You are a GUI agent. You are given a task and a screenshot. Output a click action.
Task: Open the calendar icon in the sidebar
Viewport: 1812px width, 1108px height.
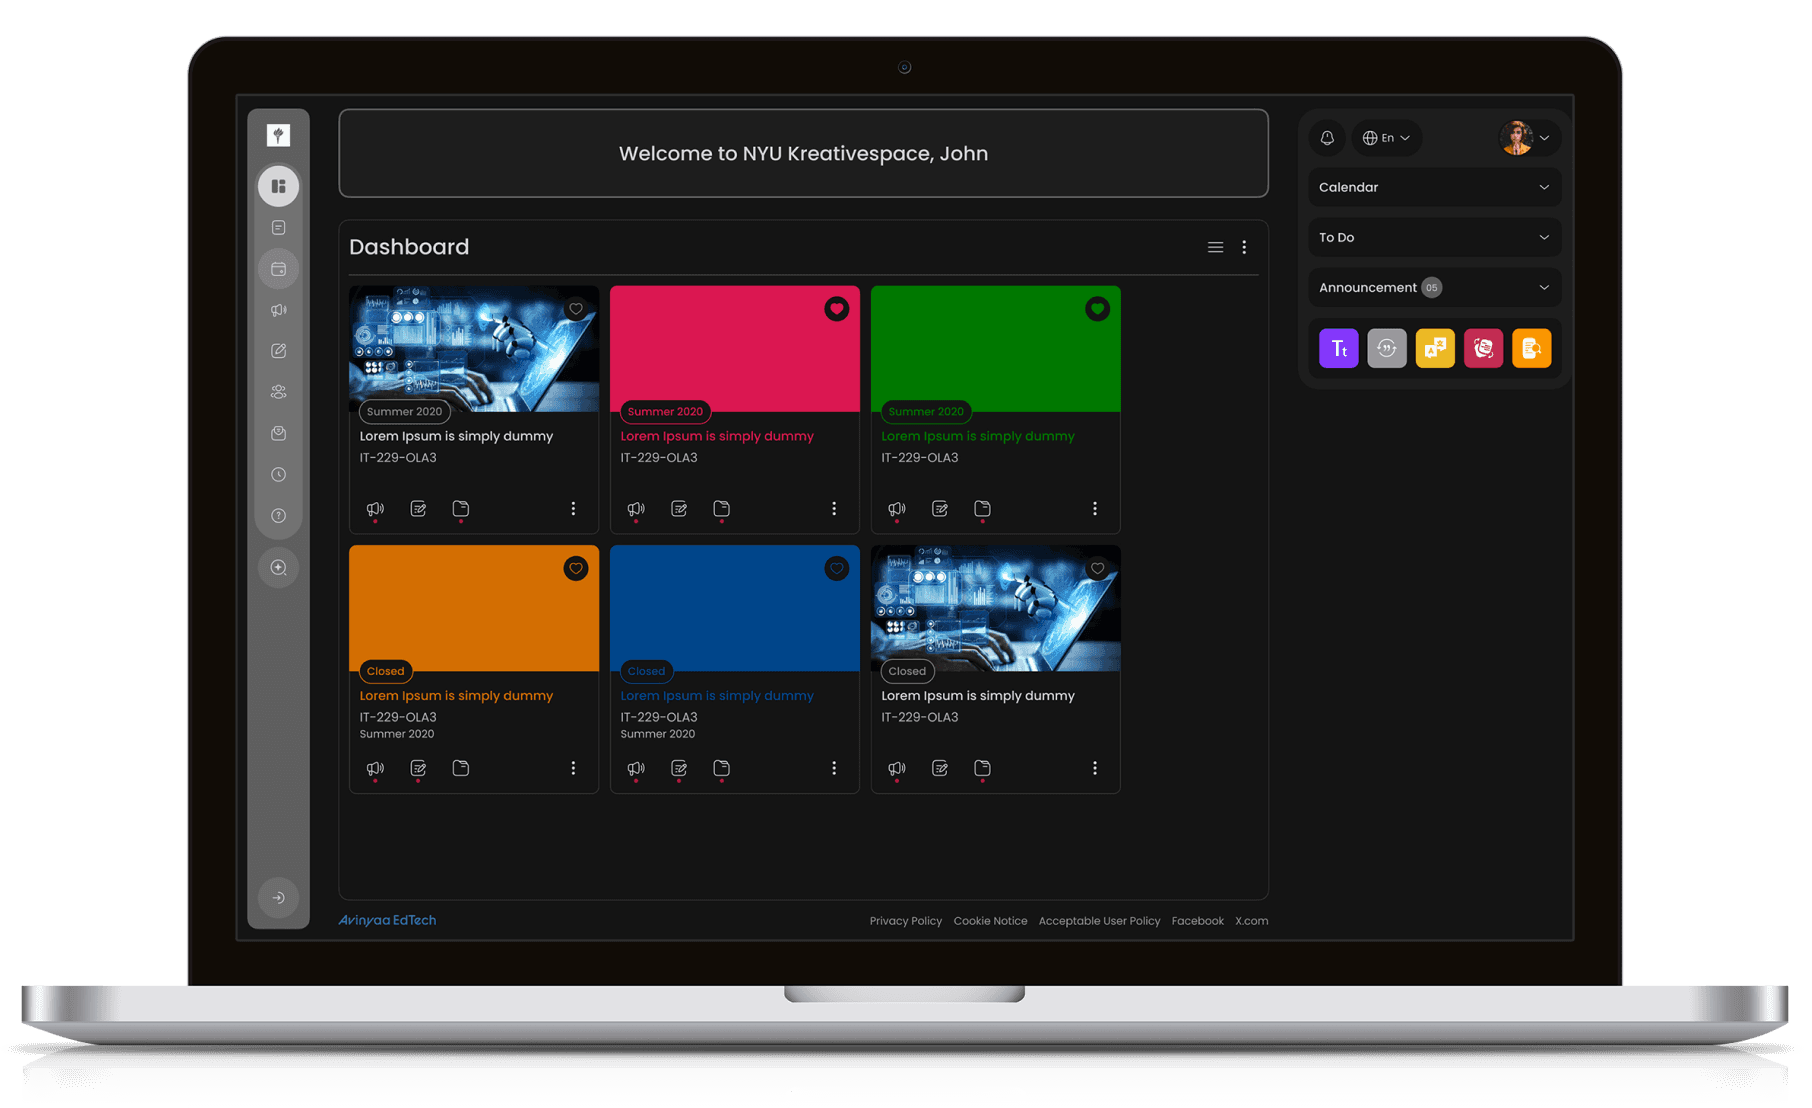tap(278, 269)
